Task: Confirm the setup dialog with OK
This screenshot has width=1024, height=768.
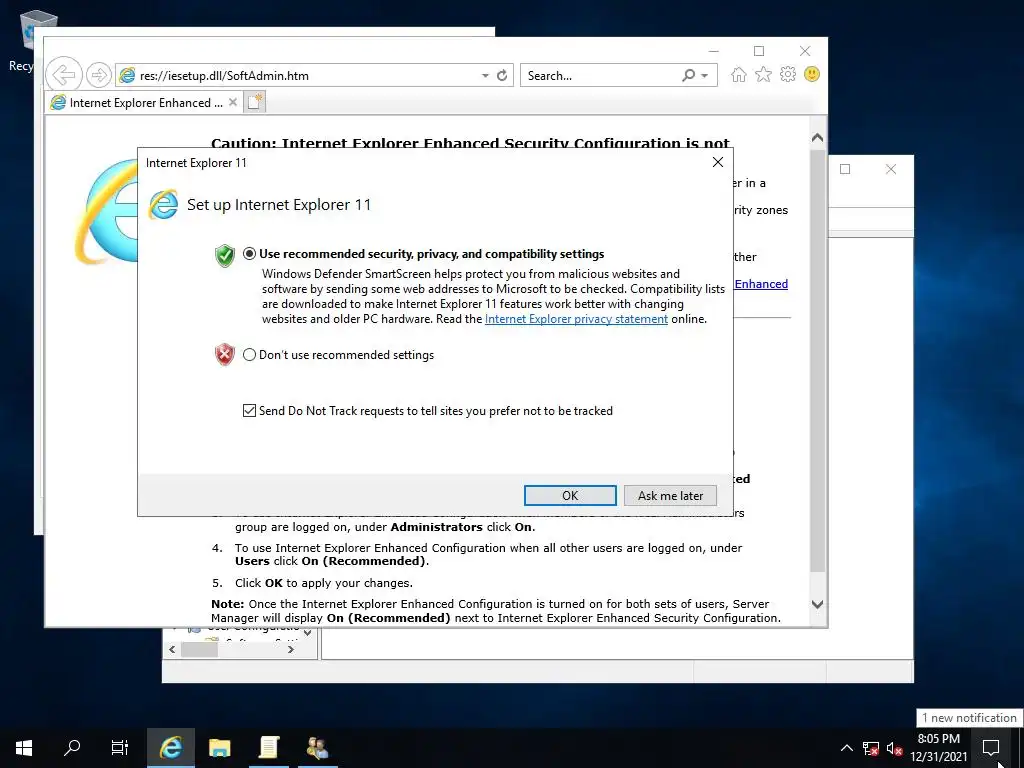Action: pos(570,496)
